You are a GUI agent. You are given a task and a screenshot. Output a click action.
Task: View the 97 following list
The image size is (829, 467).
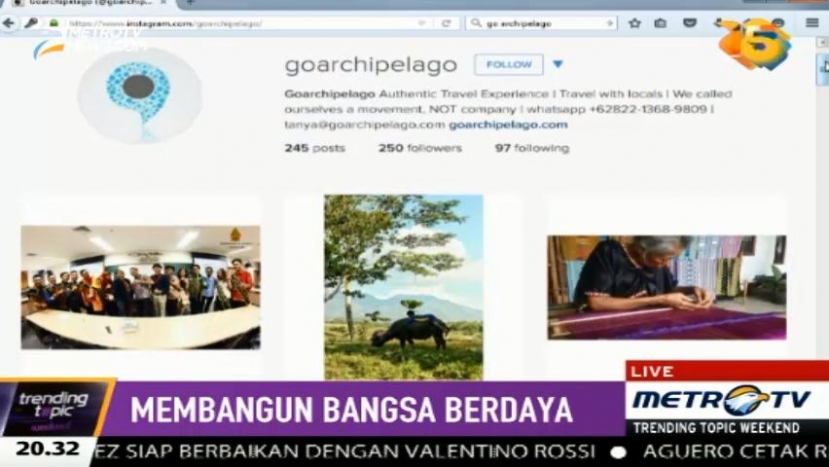coord(531,148)
